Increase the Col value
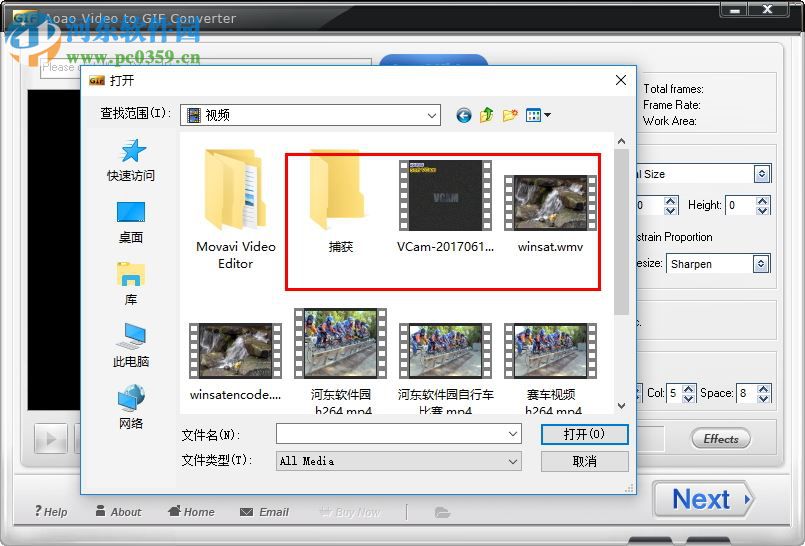The width and height of the screenshot is (805, 546). pos(688,388)
